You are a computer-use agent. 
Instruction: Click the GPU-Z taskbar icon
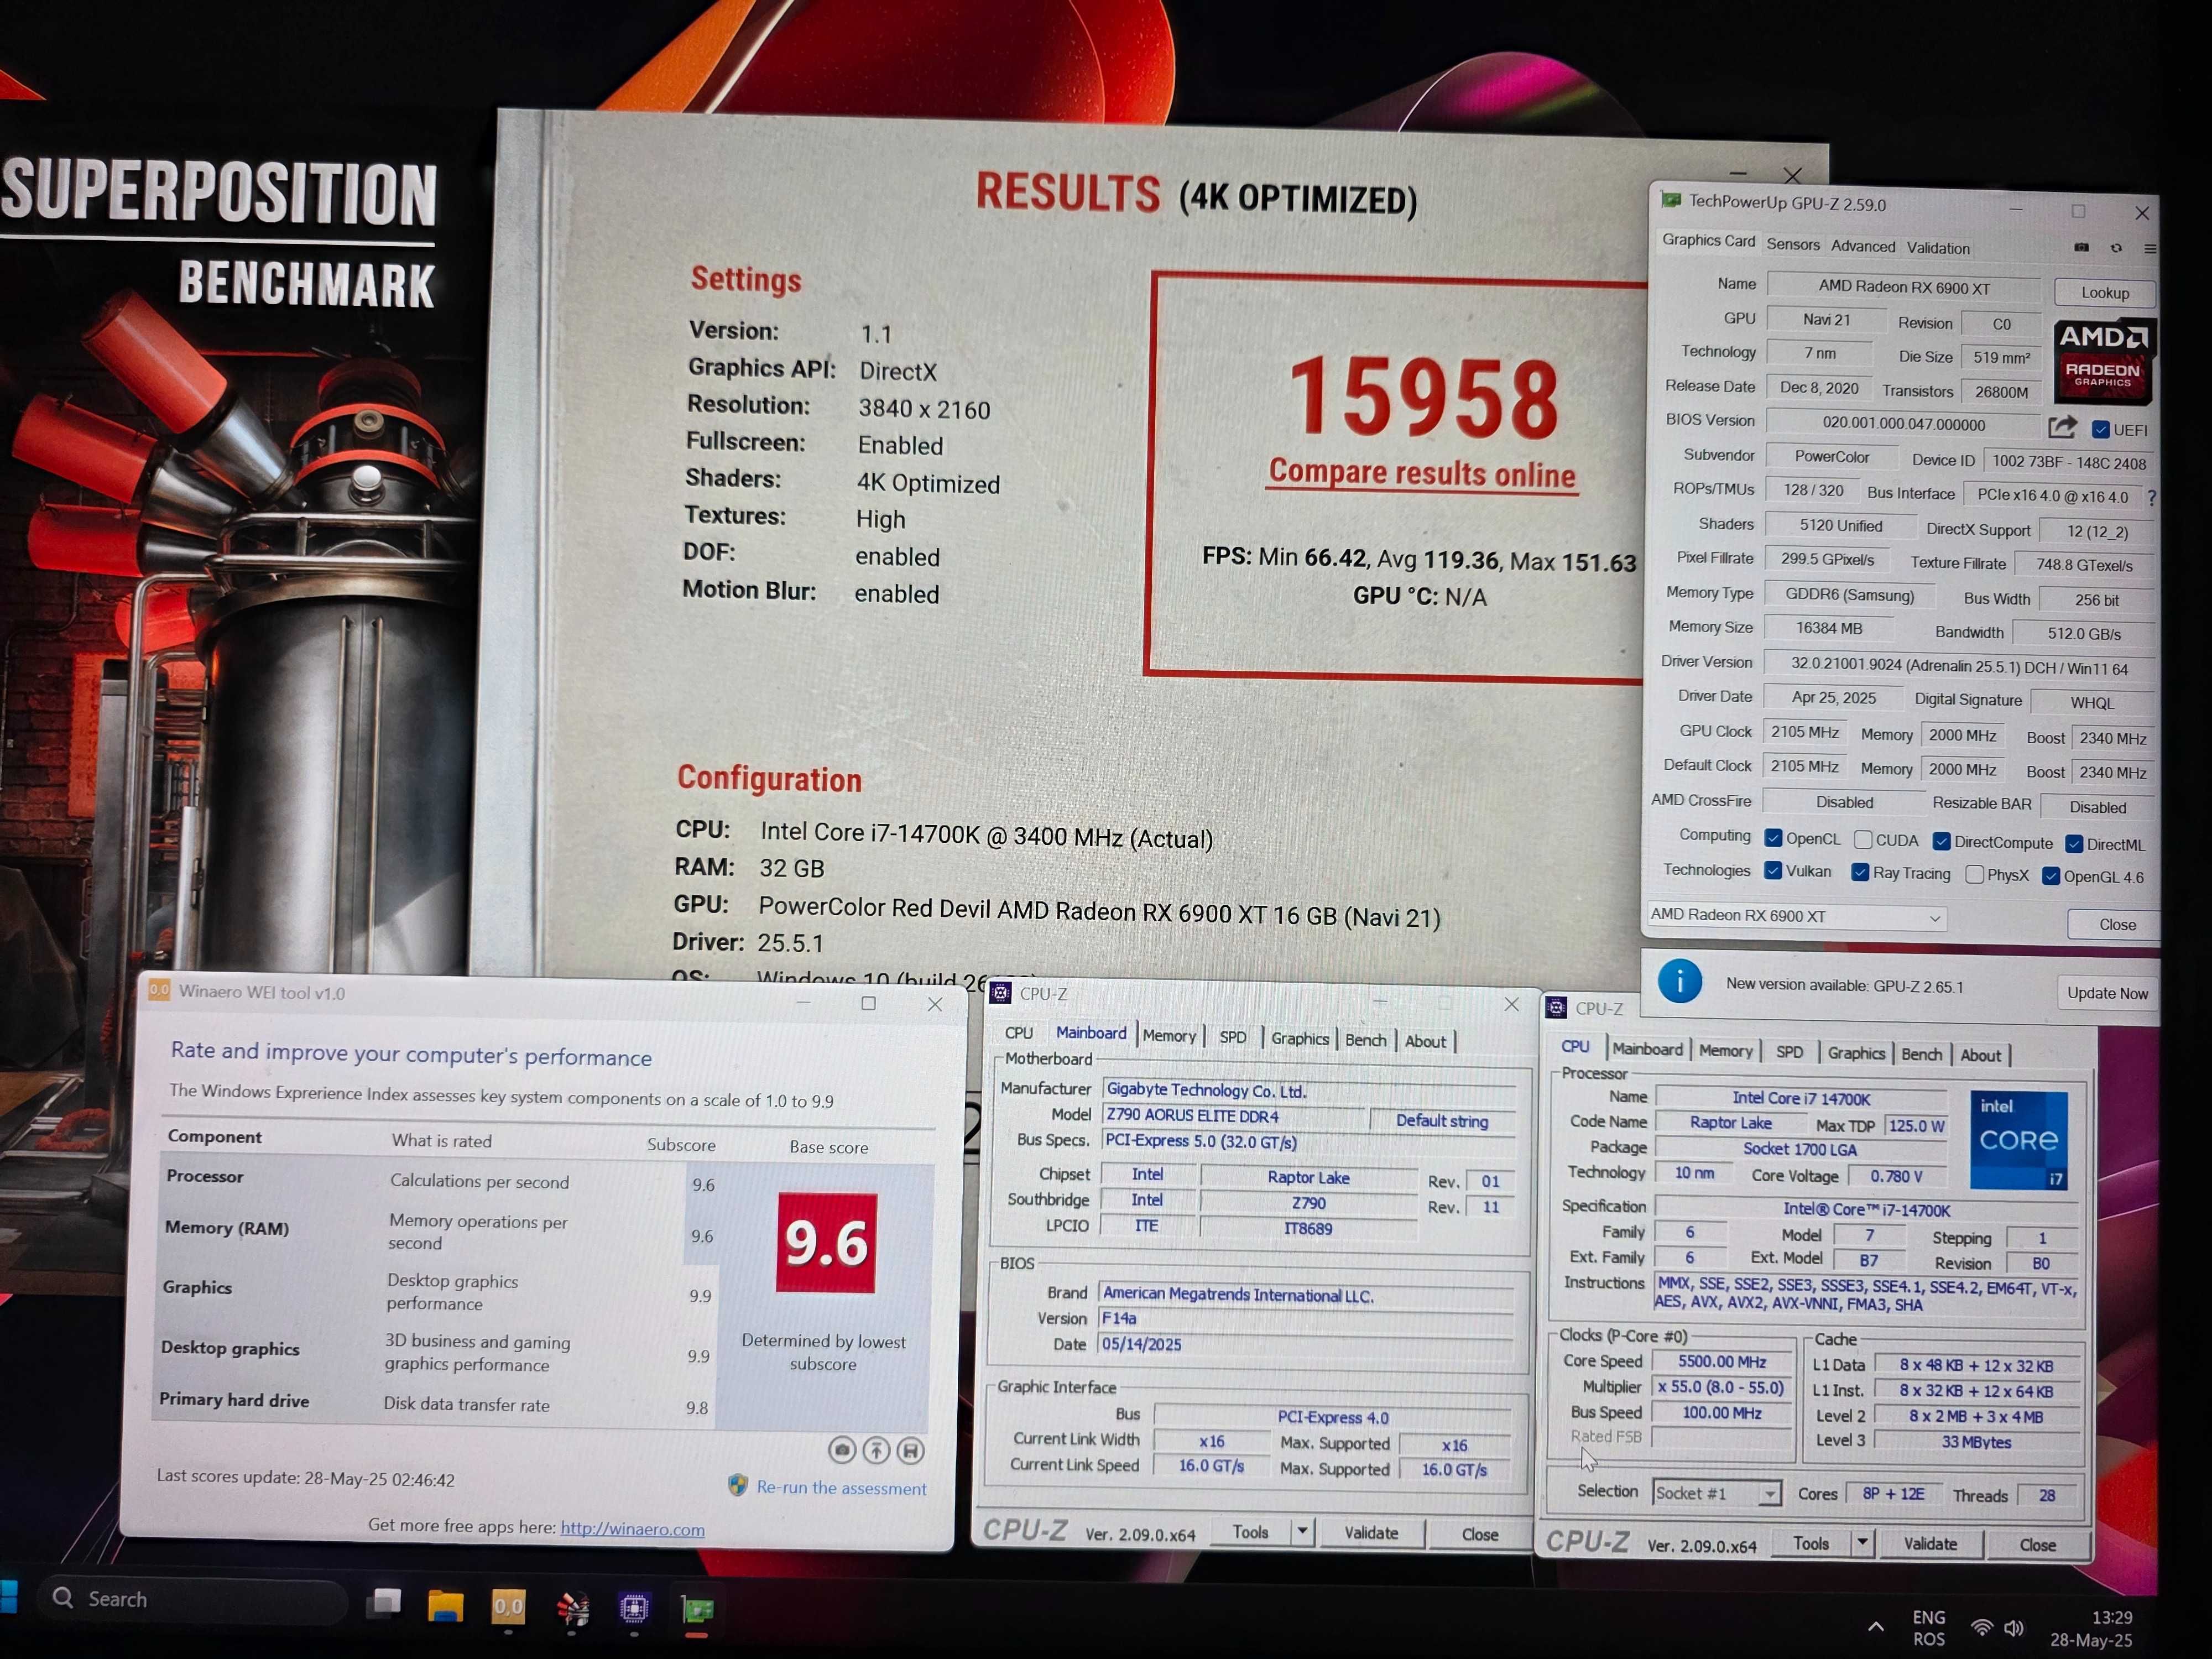[697, 1610]
